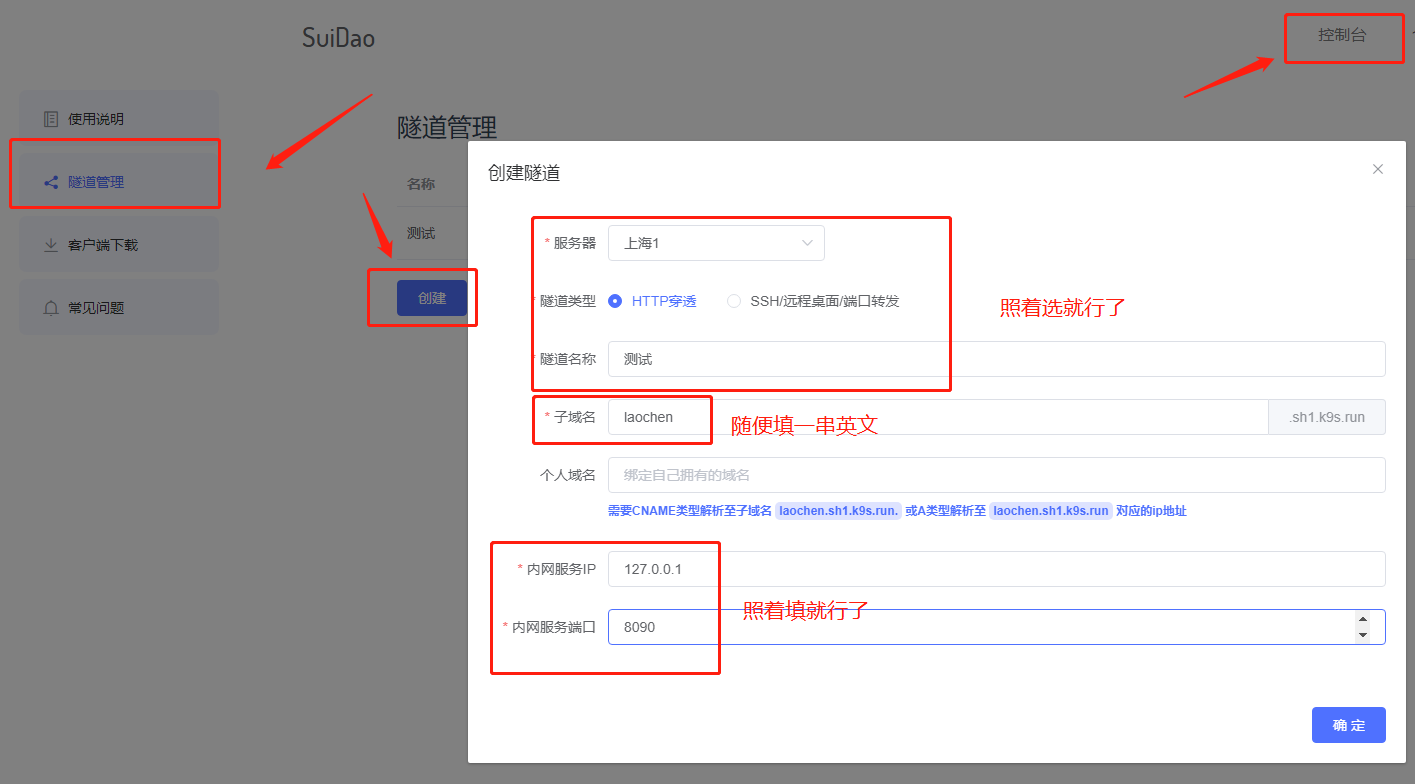This screenshot has width=1415, height=784.
Task: Open 使用说明 in the sidebar
Action: point(119,119)
